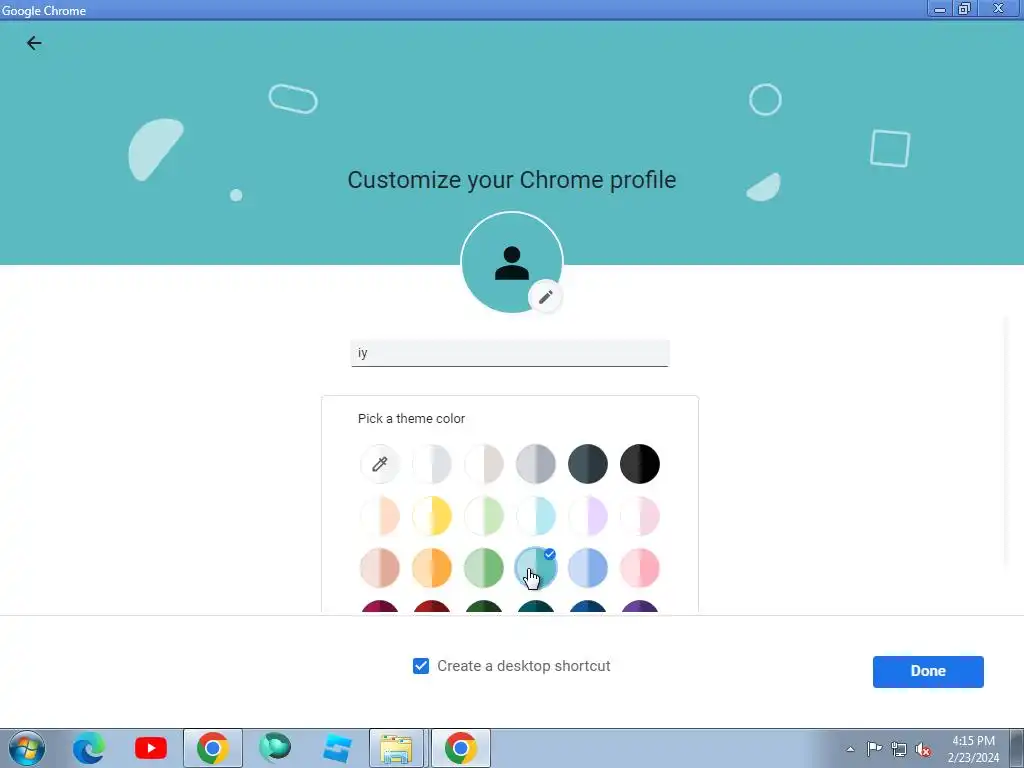Click the Done button
The image size is (1024, 768).
(x=928, y=671)
